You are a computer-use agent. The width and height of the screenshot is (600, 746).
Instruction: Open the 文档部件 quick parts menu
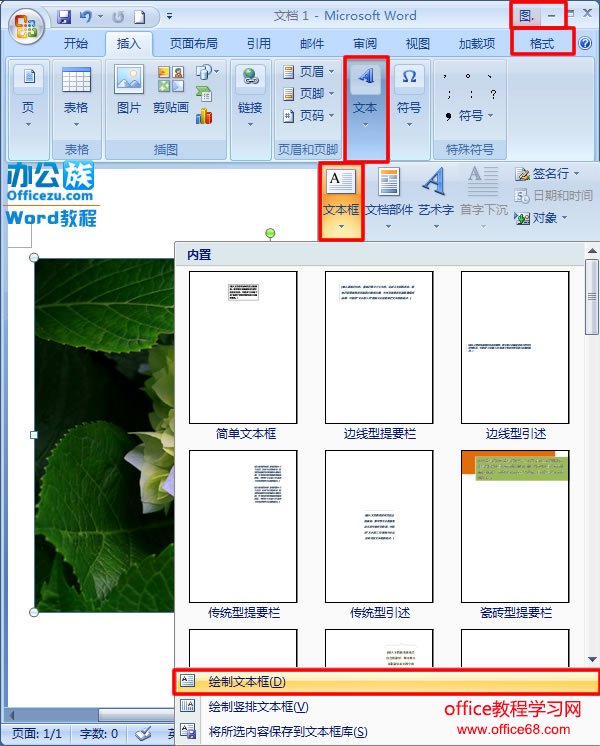tap(389, 197)
